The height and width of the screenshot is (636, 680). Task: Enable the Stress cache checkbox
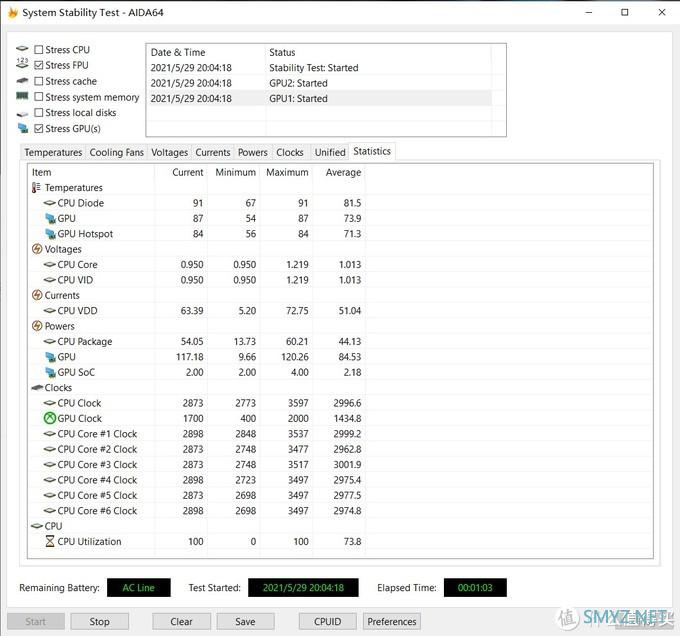pyautogui.click(x=39, y=81)
